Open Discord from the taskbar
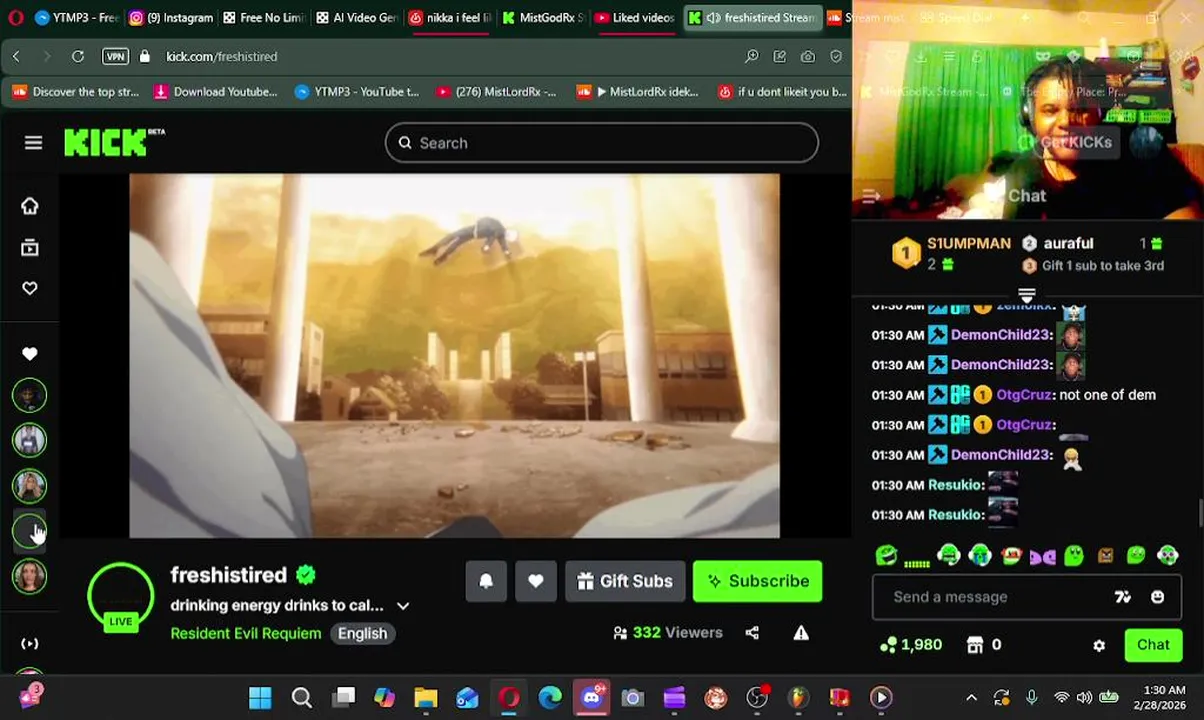The width and height of the screenshot is (1204, 720). click(x=591, y=698)
